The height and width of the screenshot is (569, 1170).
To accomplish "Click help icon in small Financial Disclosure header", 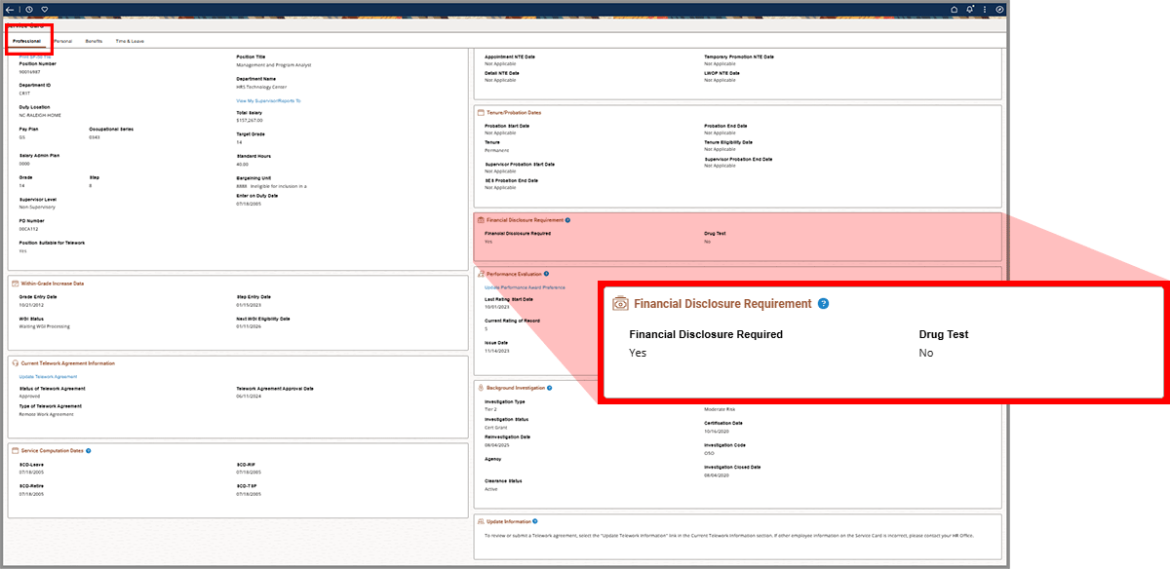I will point(567,220).
